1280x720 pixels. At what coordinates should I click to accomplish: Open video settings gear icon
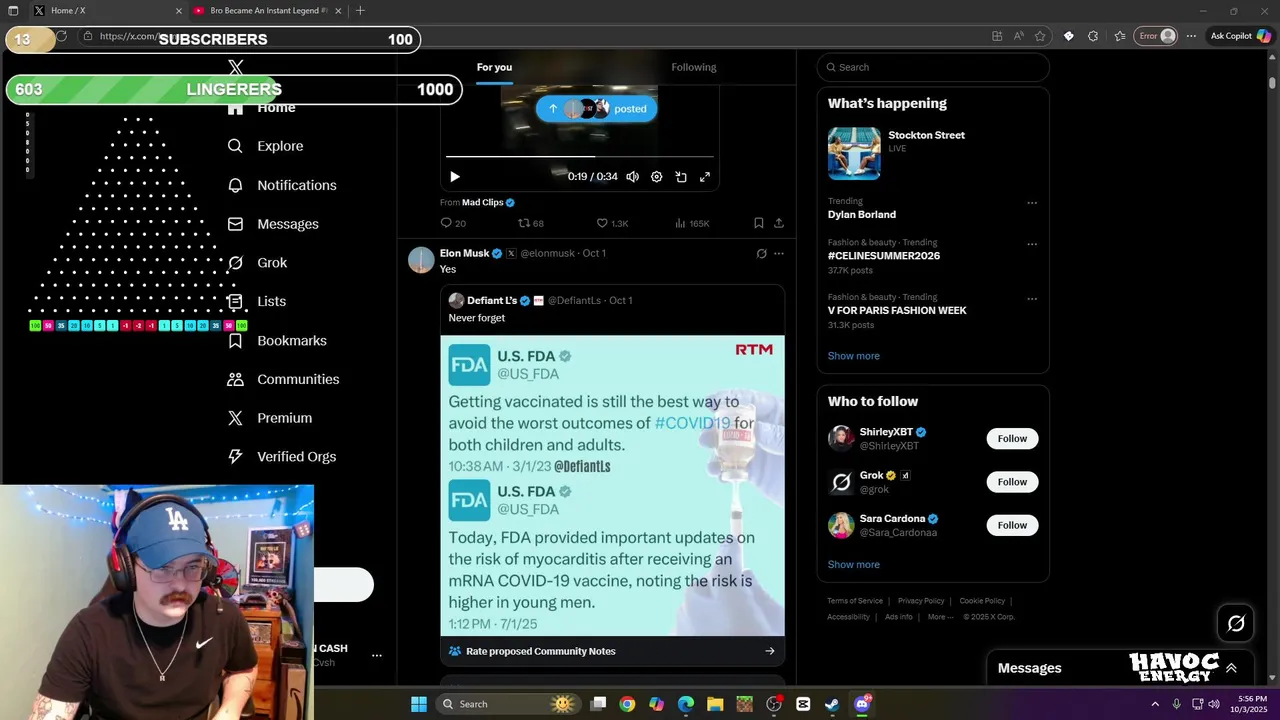pos(656,177)
